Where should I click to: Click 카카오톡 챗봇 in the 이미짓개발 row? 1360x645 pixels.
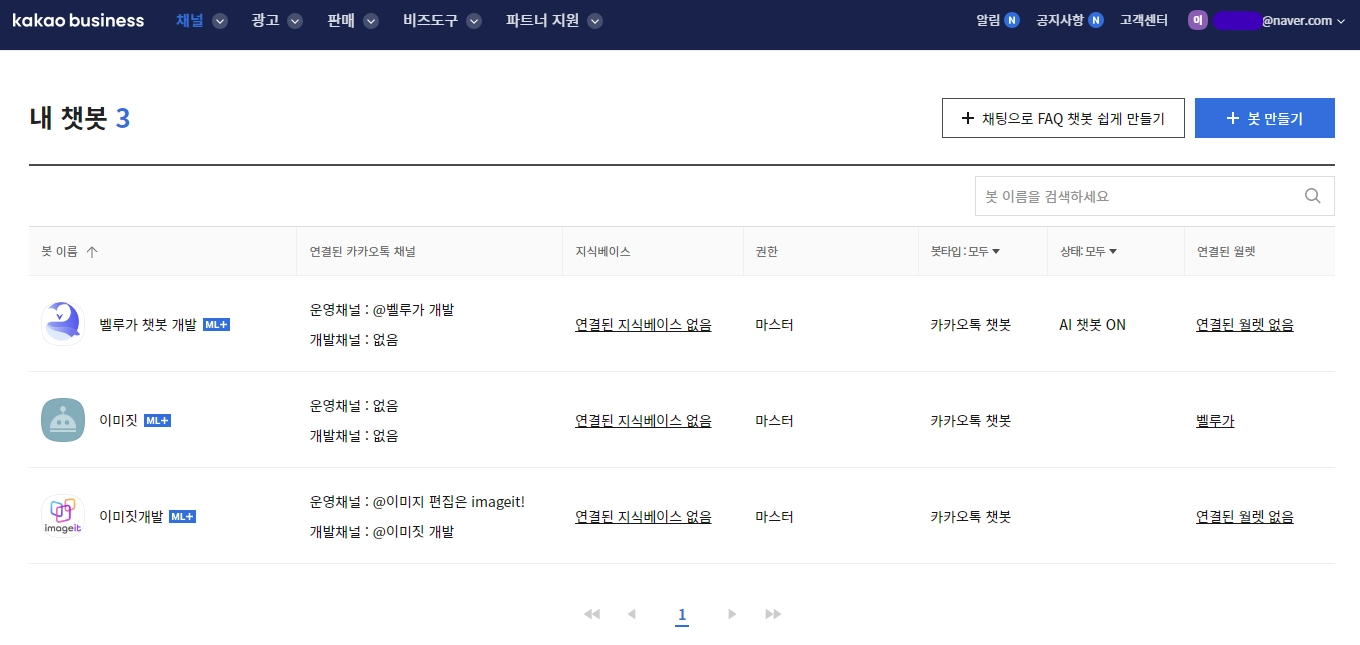click(x=970, y=517)
